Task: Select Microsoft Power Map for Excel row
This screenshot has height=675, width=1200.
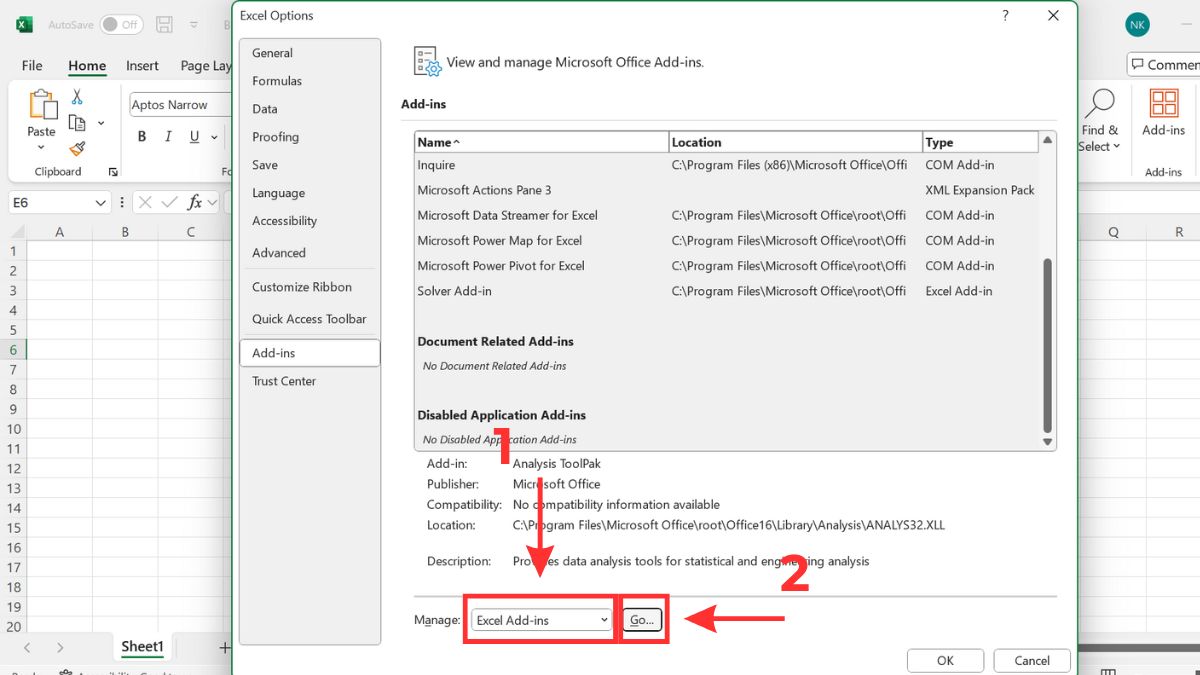Action: (727, 241)
